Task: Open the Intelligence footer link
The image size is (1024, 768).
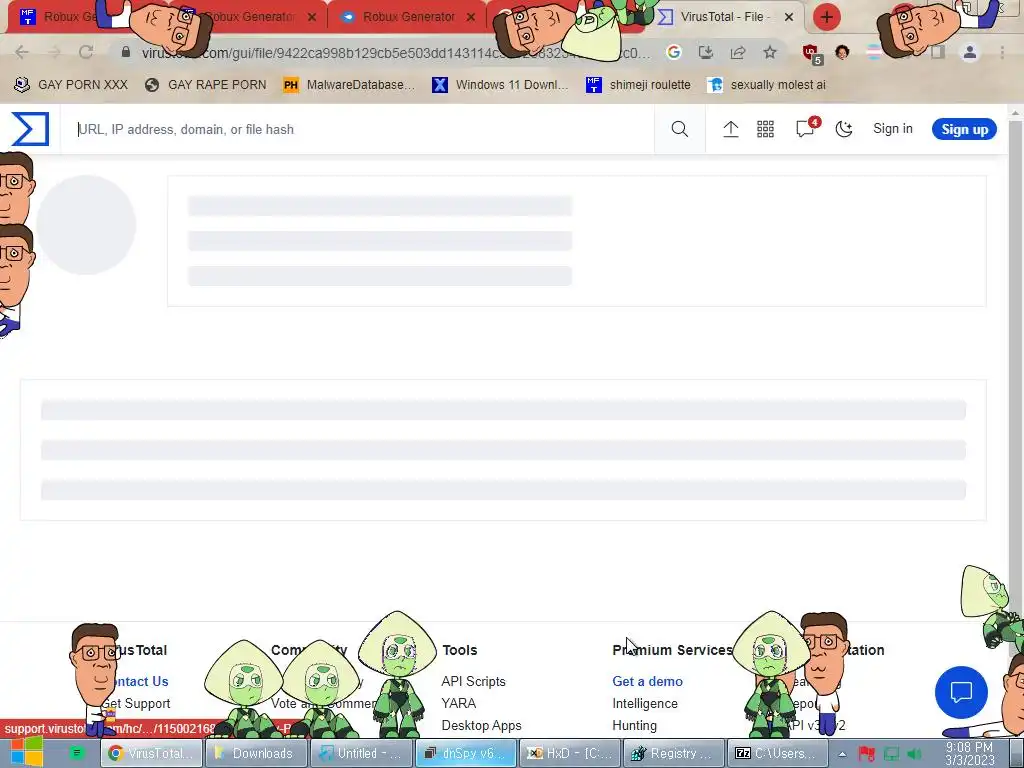Action: point(645,703)
